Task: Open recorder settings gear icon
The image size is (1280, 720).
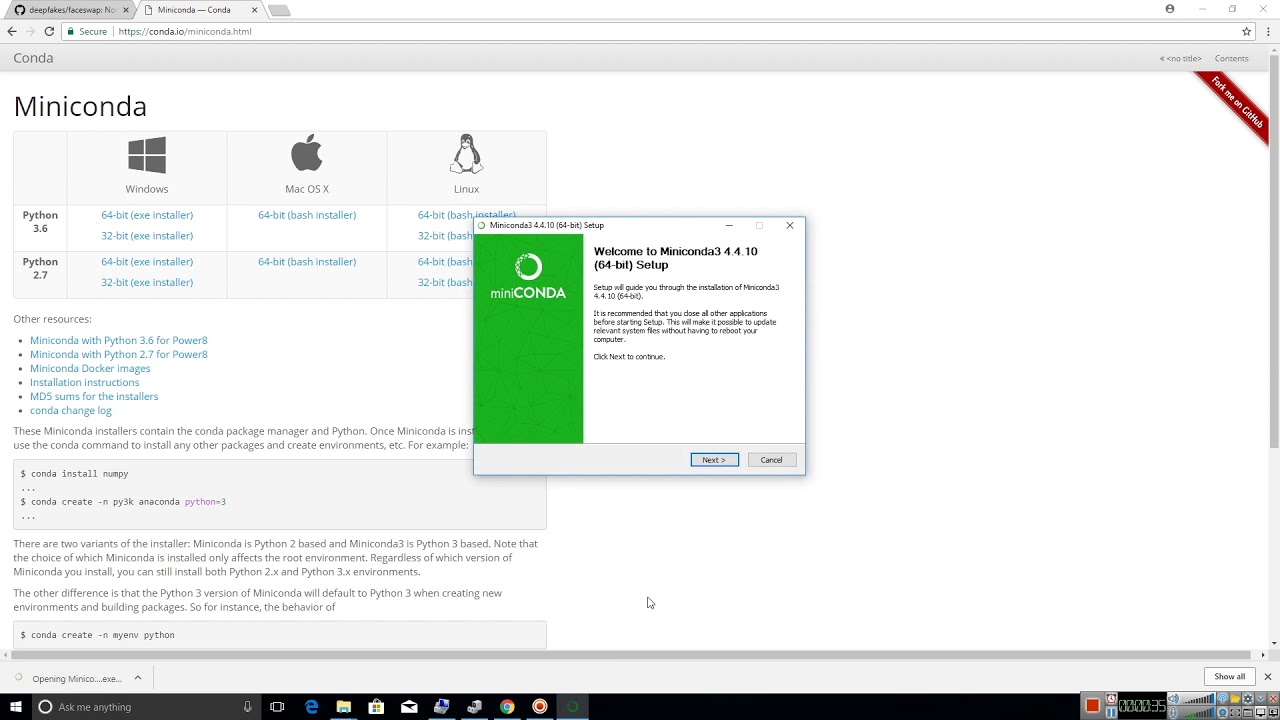Action: (1248, 698)
